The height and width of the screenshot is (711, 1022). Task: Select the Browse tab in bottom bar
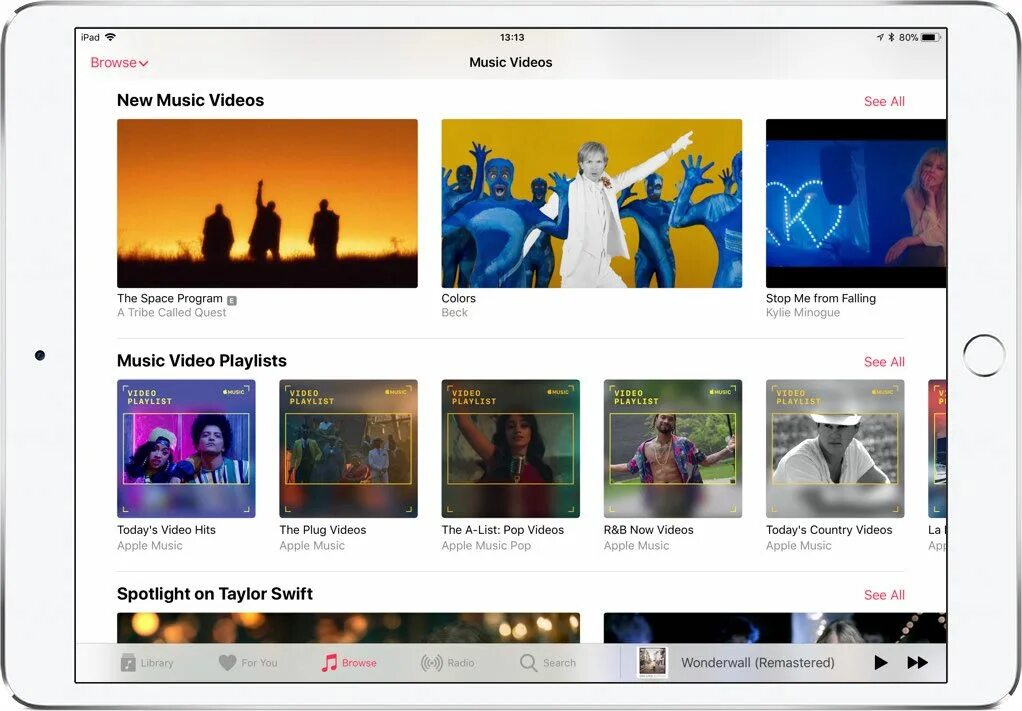(x=349, y=663)
